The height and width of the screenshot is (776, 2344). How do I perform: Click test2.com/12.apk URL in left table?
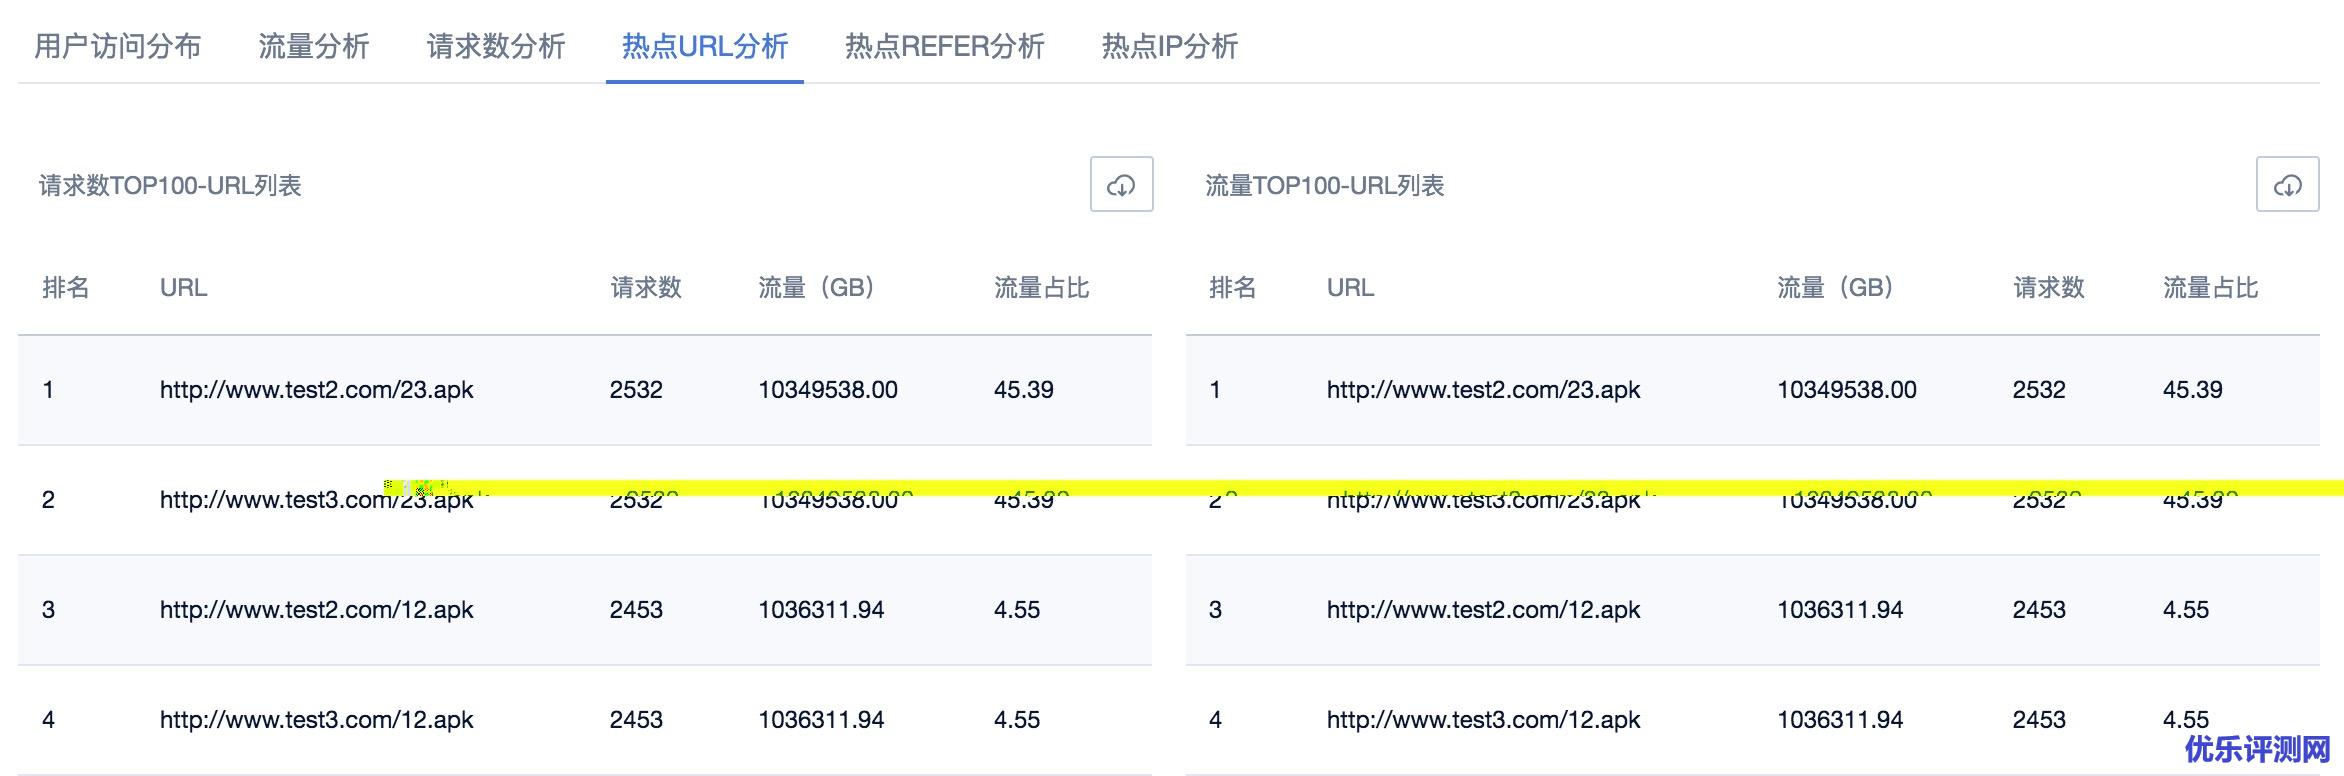pos(317,610)
